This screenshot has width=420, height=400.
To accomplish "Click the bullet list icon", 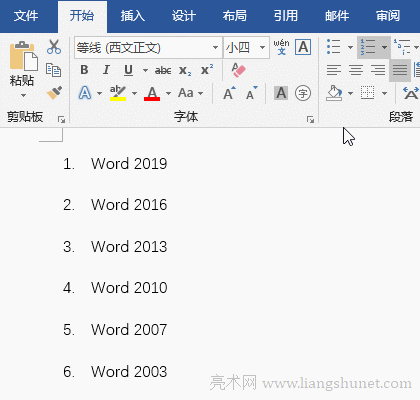I will pos(334,47).
